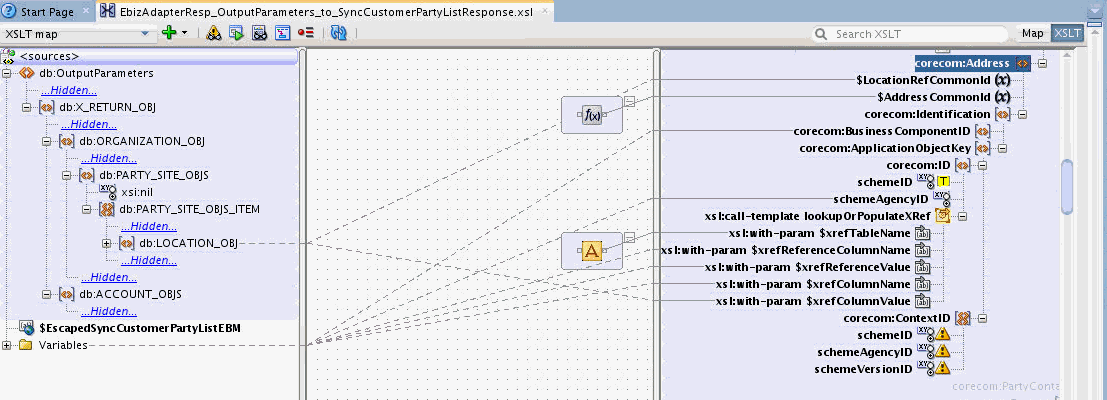Click the binoculars window toolbar icon
This screenshot has height=400, width=1107.
259,32
